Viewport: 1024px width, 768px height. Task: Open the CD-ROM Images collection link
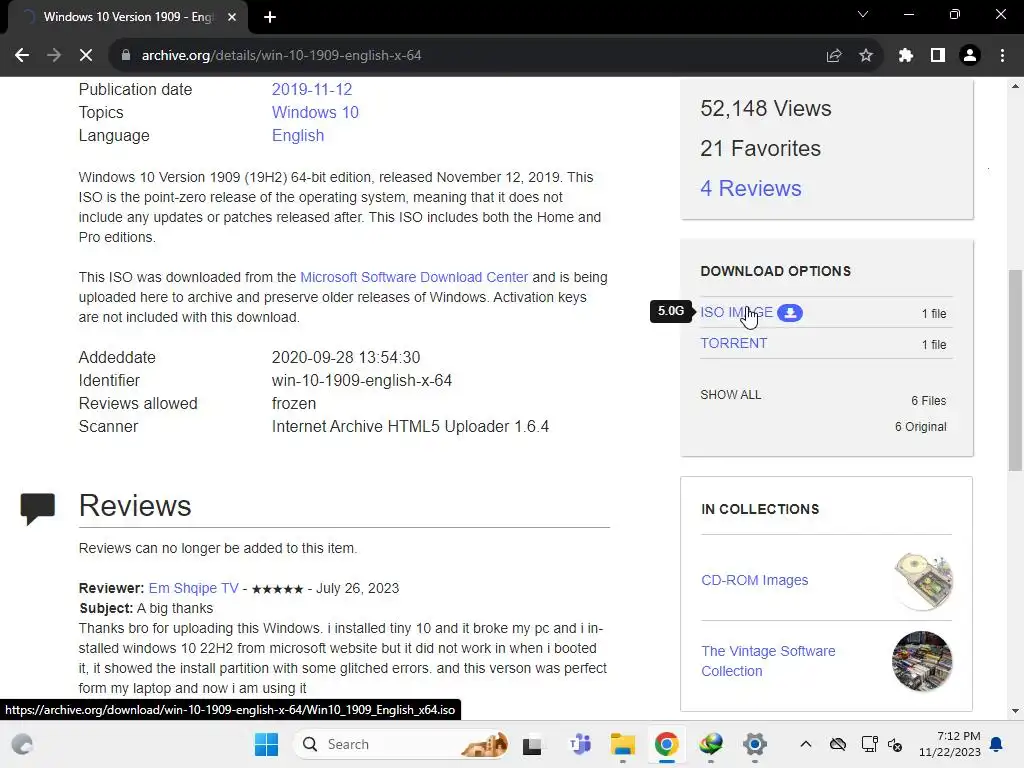coord(754,580)
